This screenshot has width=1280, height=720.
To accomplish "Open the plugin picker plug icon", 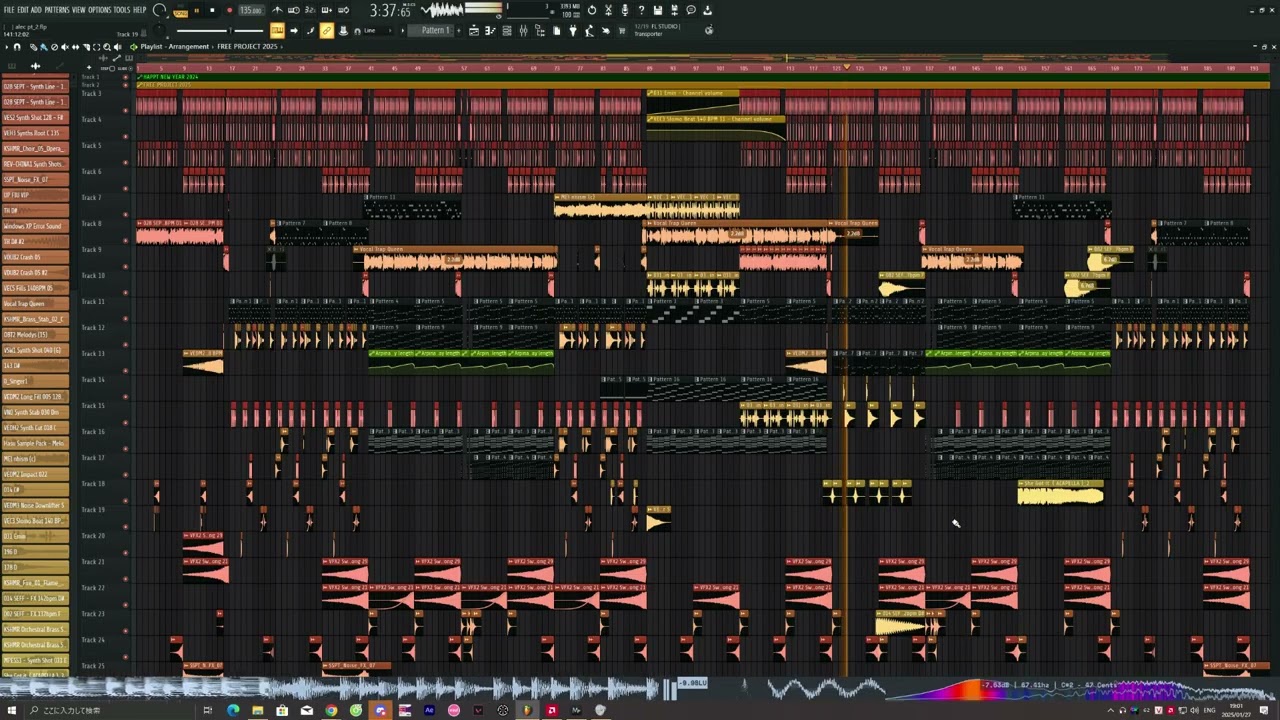I will (x=572, y=31).
